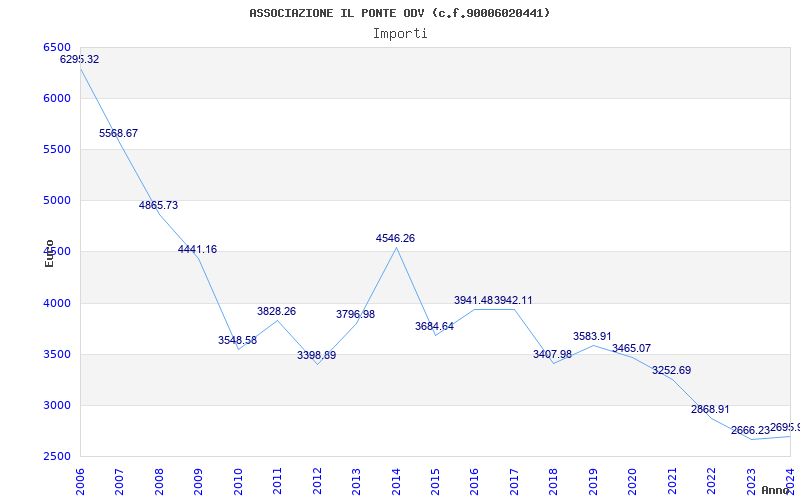
Task: Click x-axis year 2016
Action: coord(474,481)
